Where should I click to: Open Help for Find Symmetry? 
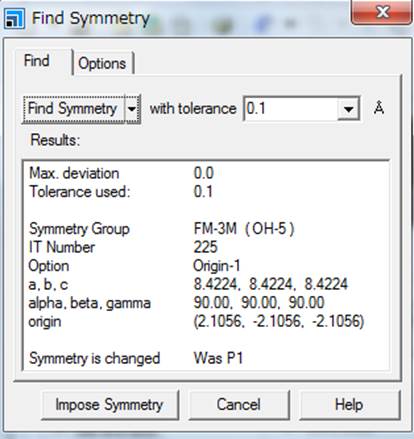(x=349, y=405)
